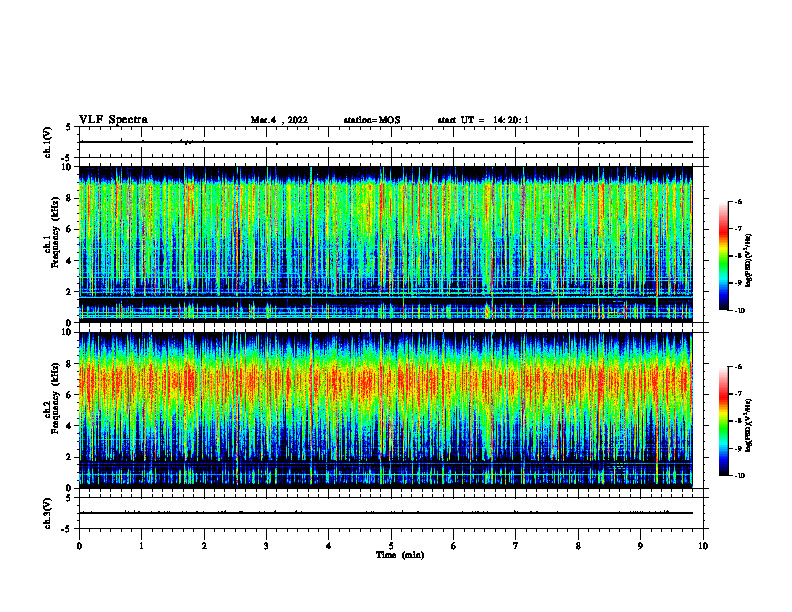The width and height of the screenshot is (792, 612).
Task: Click the "-9" label on ch.1 color bar
Action: click(738, 283)
